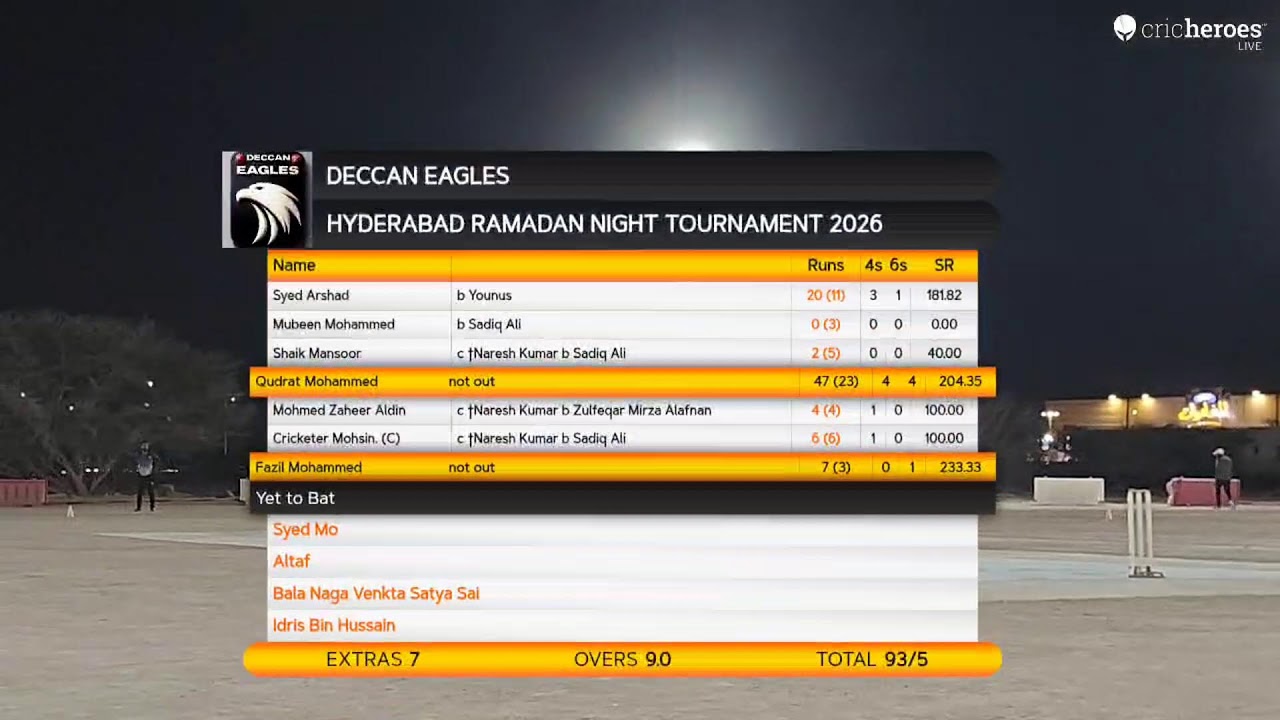This screenshot has height=720, width=1280.
Task: Click Cricketer Mohsin's runs 6 (6)
Action: pyautogui.click(x=828, y=438)
